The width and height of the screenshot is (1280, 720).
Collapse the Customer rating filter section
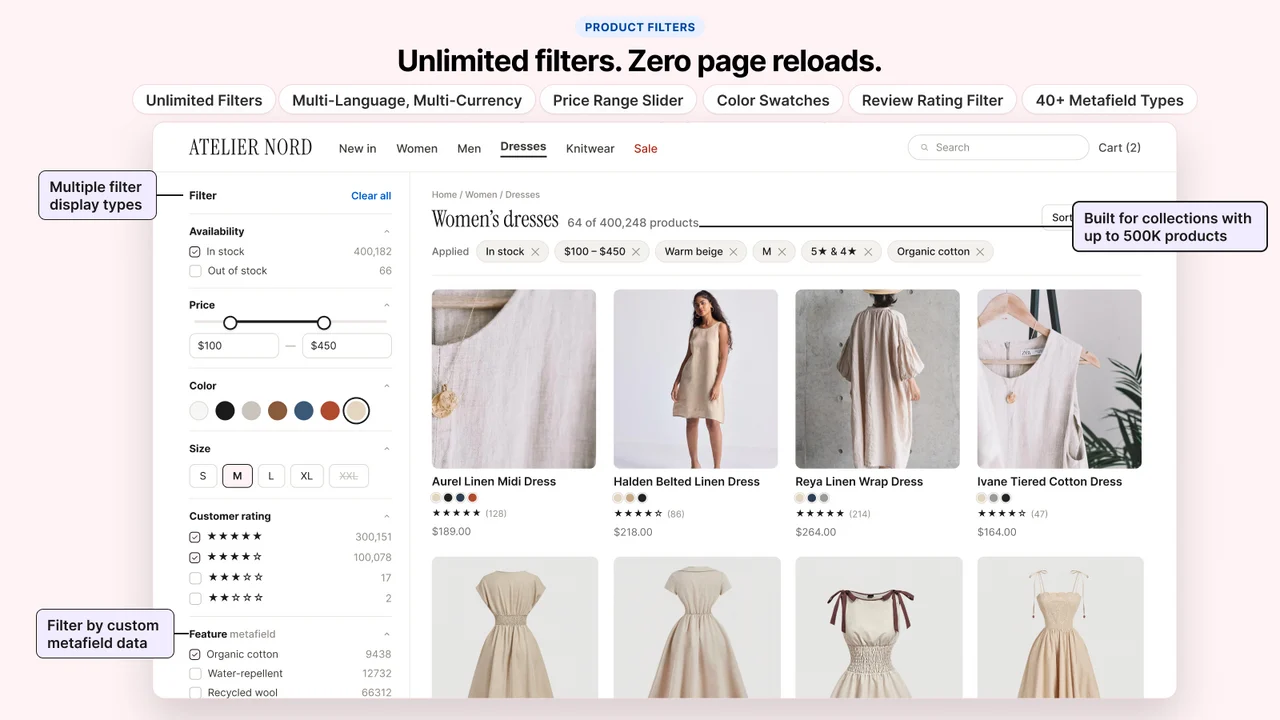click(x=387, y=517)
